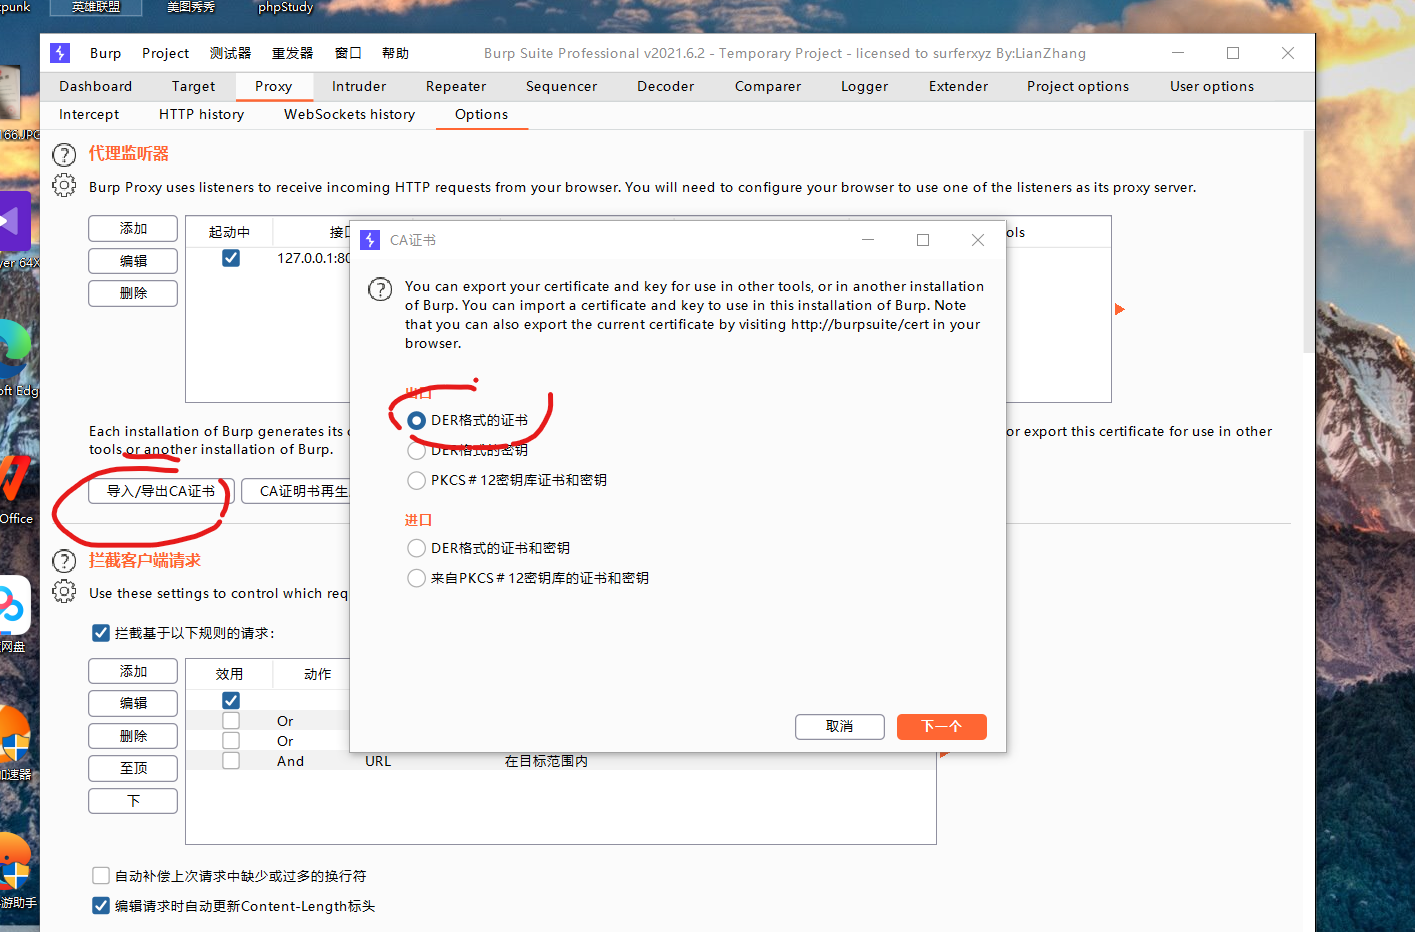The width and height of the screenshot is (1415, 932).
Task: Click 添加 button for intercept rules
Action: point(133,671)
